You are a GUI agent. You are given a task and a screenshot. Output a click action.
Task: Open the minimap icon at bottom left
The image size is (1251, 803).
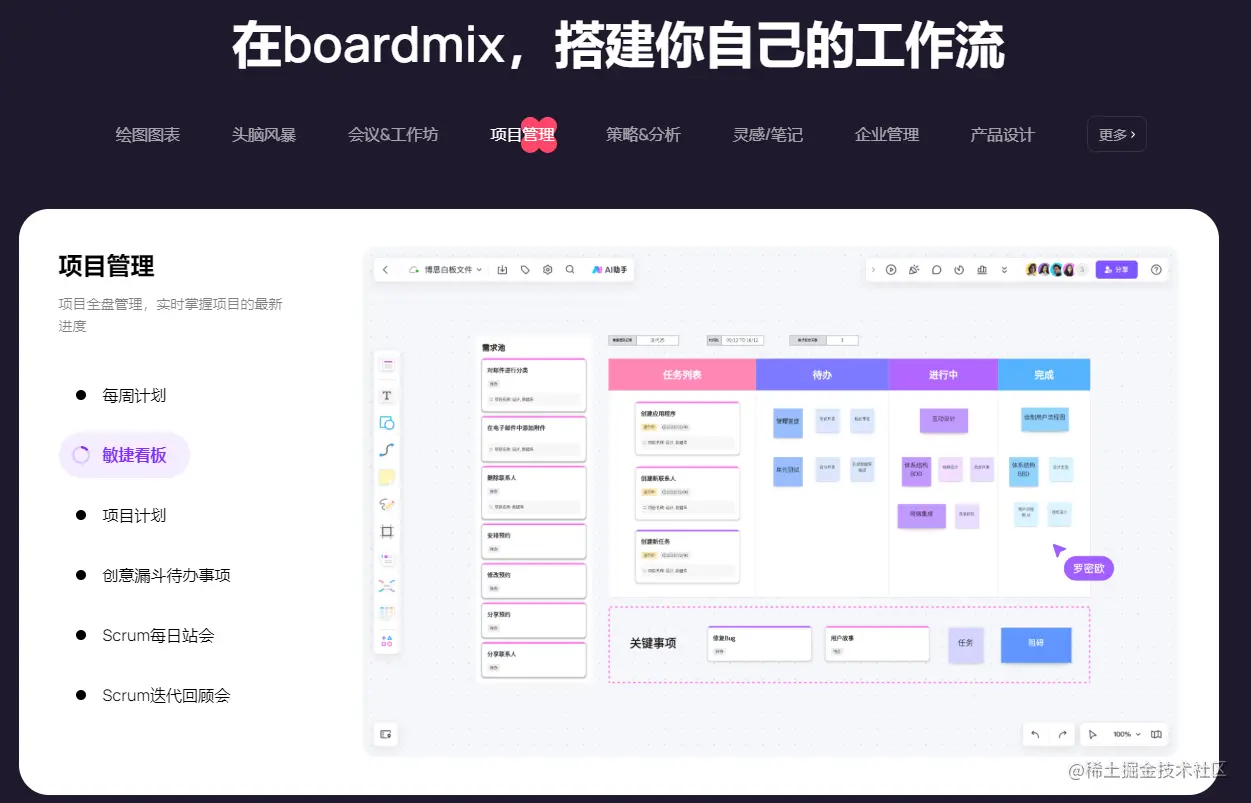click(385, 734)
